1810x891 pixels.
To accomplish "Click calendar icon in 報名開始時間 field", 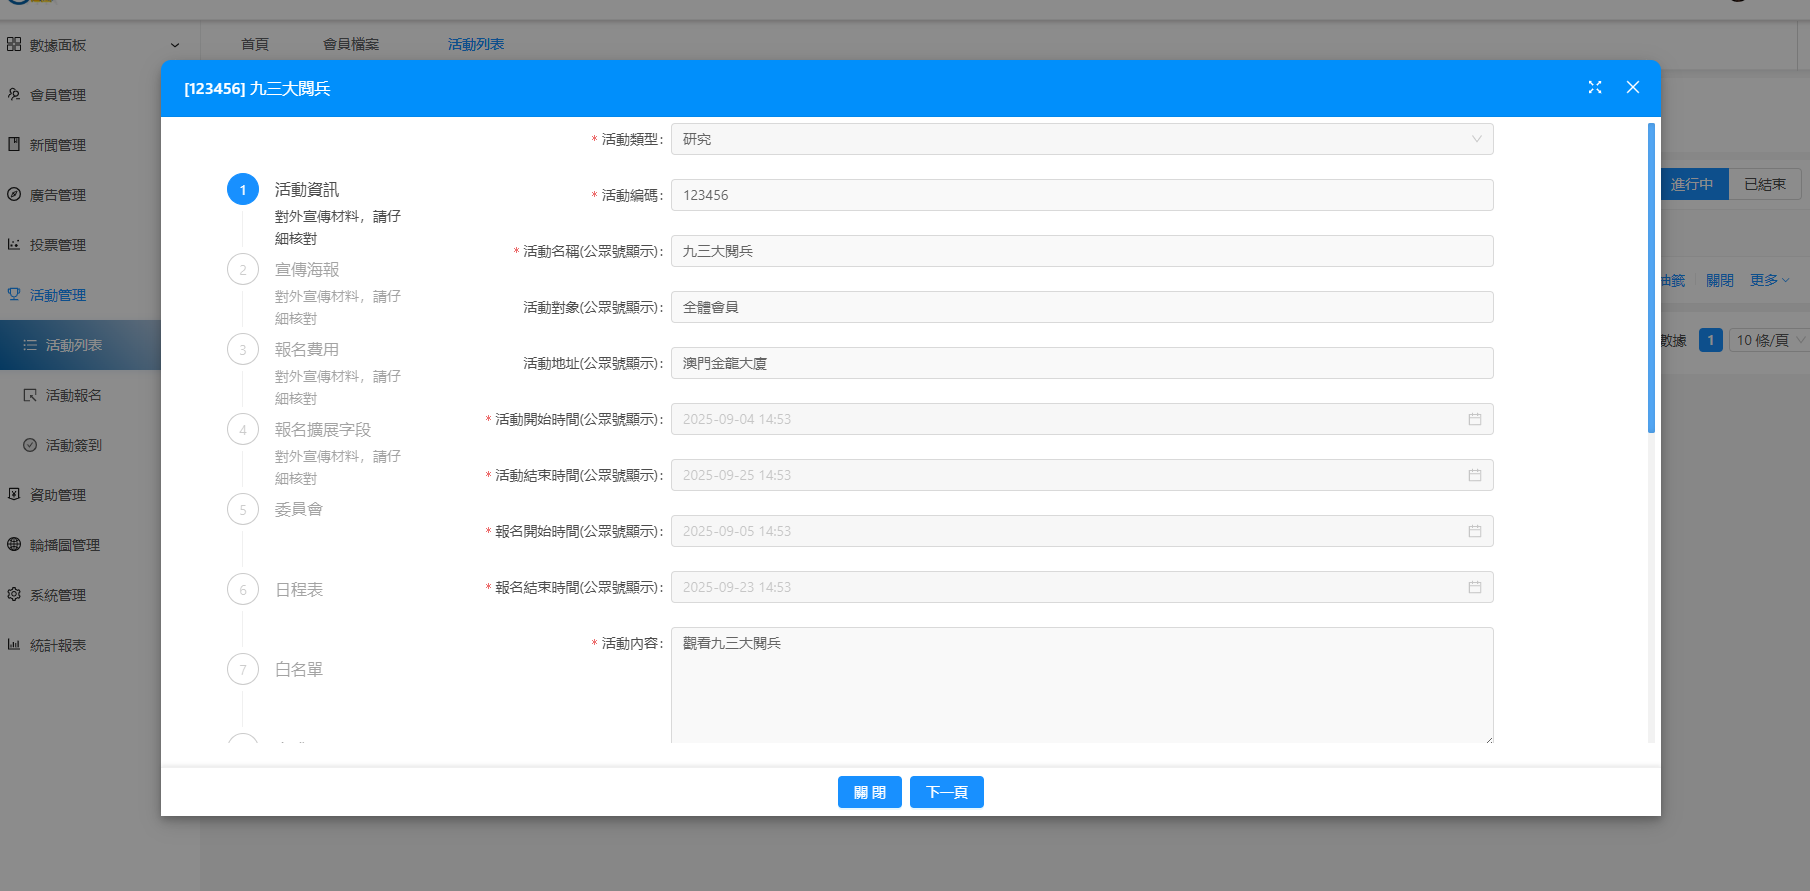I will [1474, 531].
